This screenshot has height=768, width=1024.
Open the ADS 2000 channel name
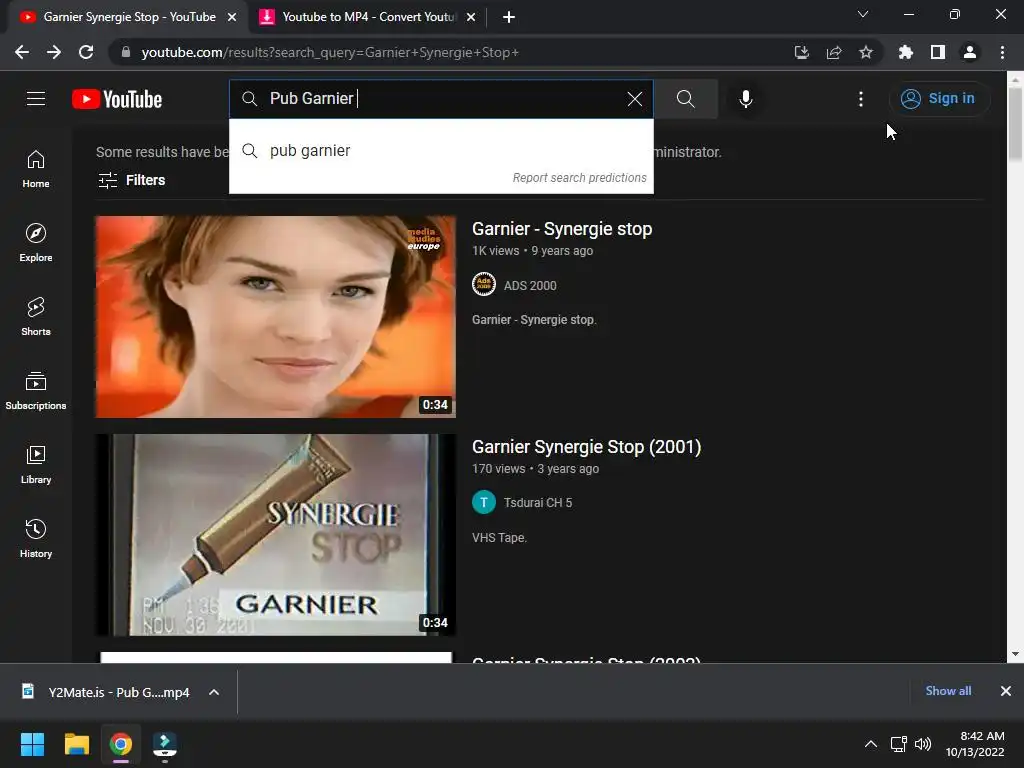click(x=530, y=285)
